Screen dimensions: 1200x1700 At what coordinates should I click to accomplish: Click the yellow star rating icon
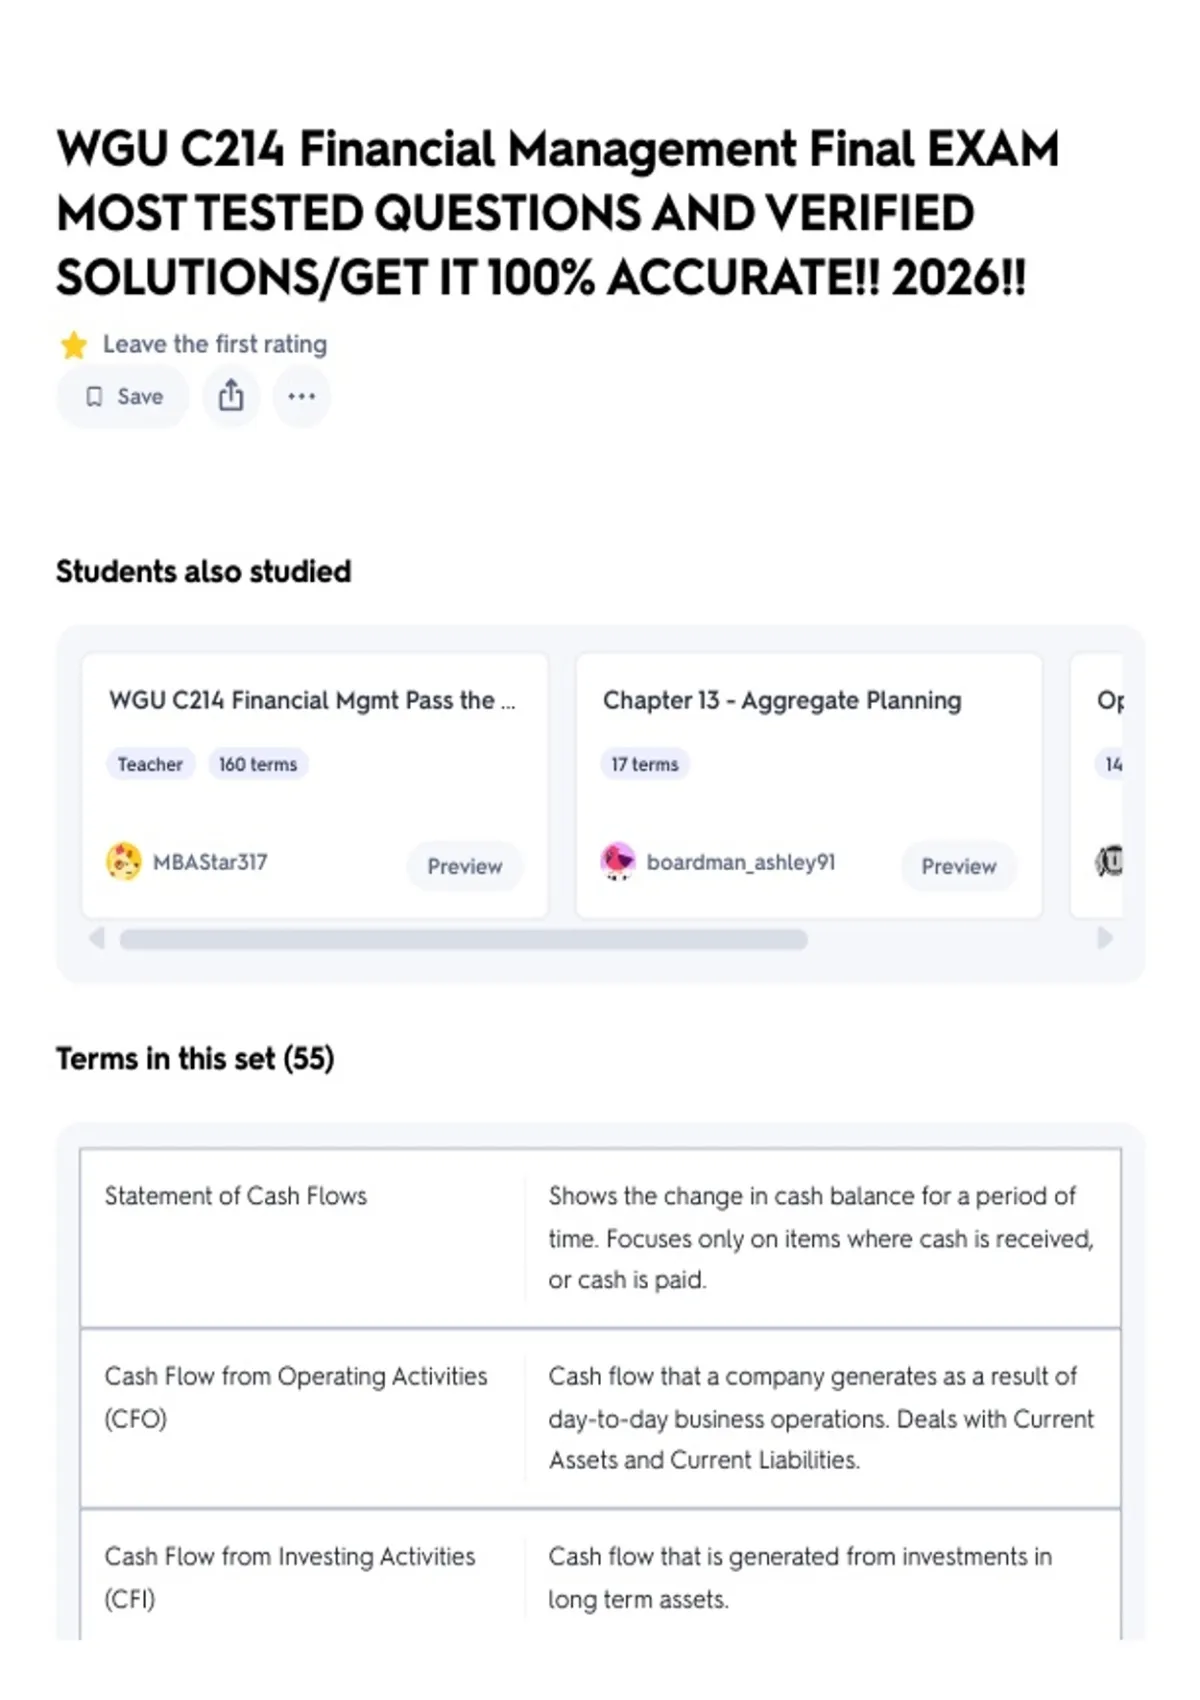point(74,345)
